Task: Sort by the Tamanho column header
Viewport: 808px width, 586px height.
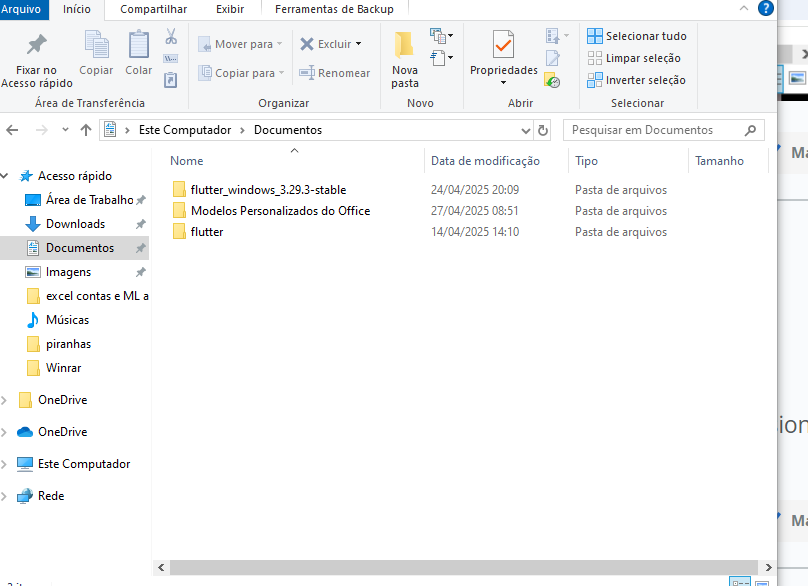Action: click(x=719, y=161)
